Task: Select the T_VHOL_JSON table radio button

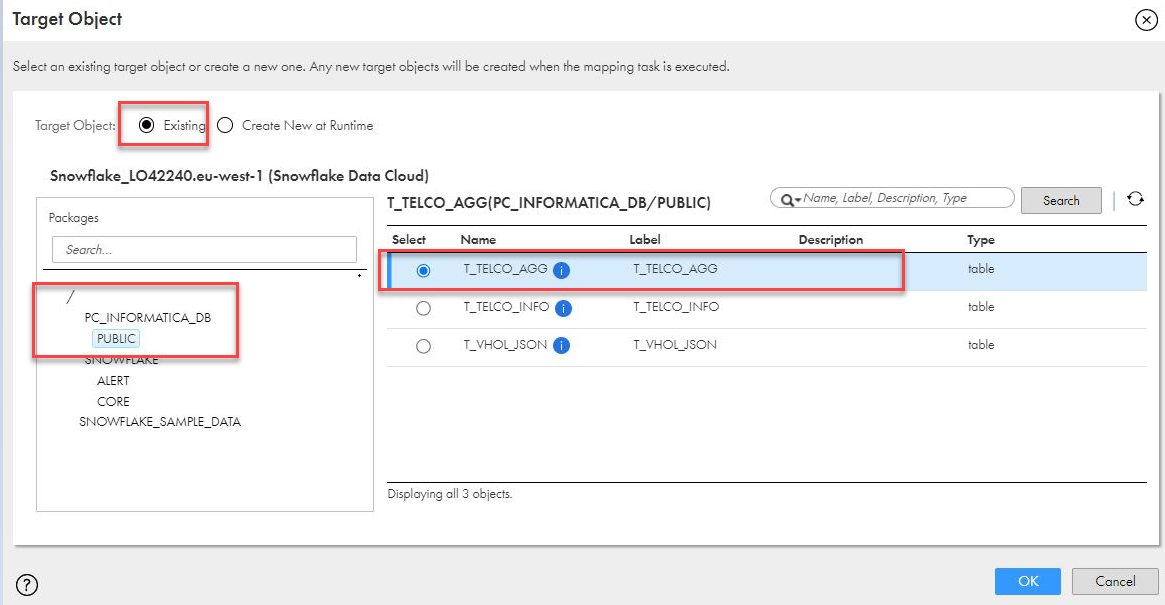Action: 423,346
